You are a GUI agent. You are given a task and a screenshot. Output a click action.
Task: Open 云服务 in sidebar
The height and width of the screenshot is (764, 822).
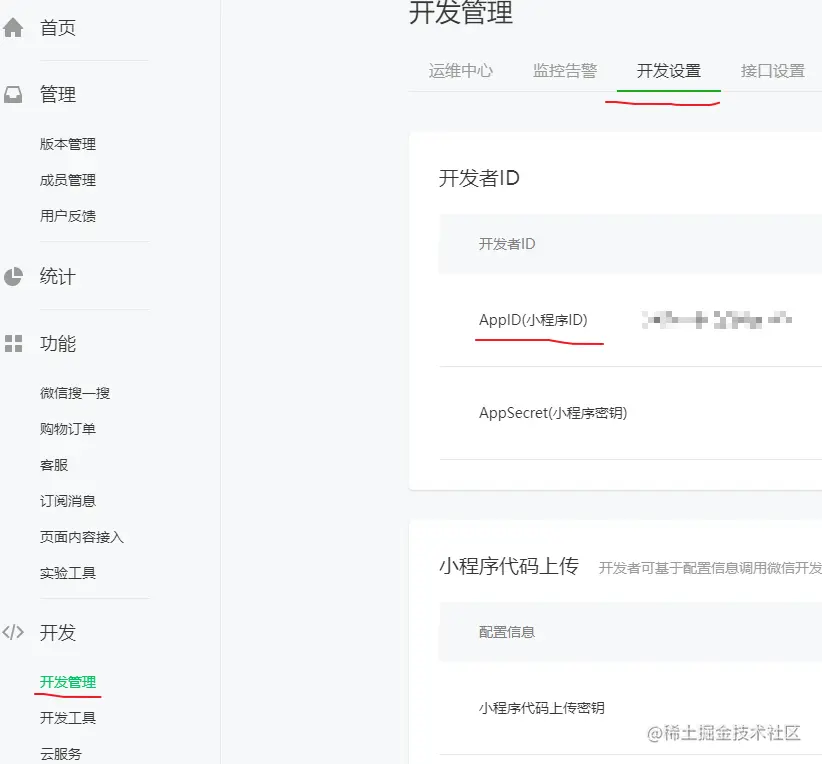(61, 754)
